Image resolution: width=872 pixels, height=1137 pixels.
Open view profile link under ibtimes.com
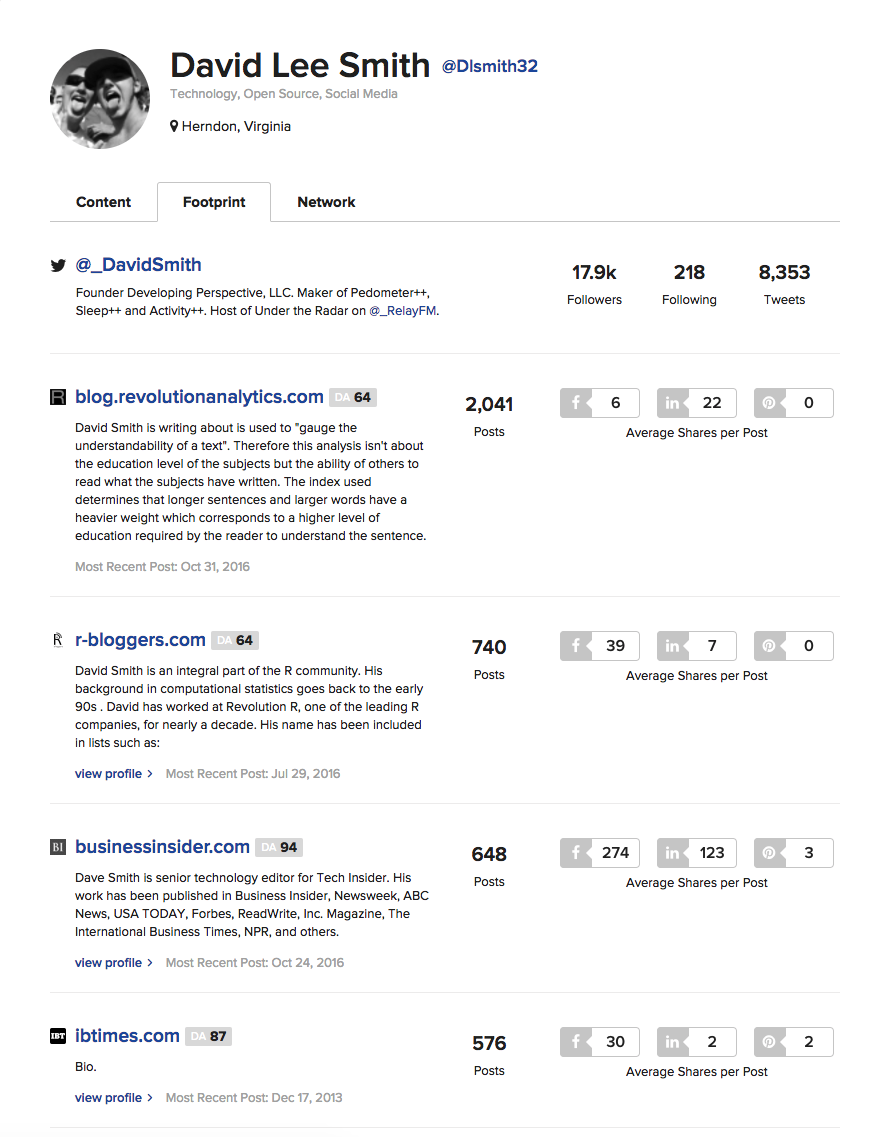click(x=113, y=1098)
